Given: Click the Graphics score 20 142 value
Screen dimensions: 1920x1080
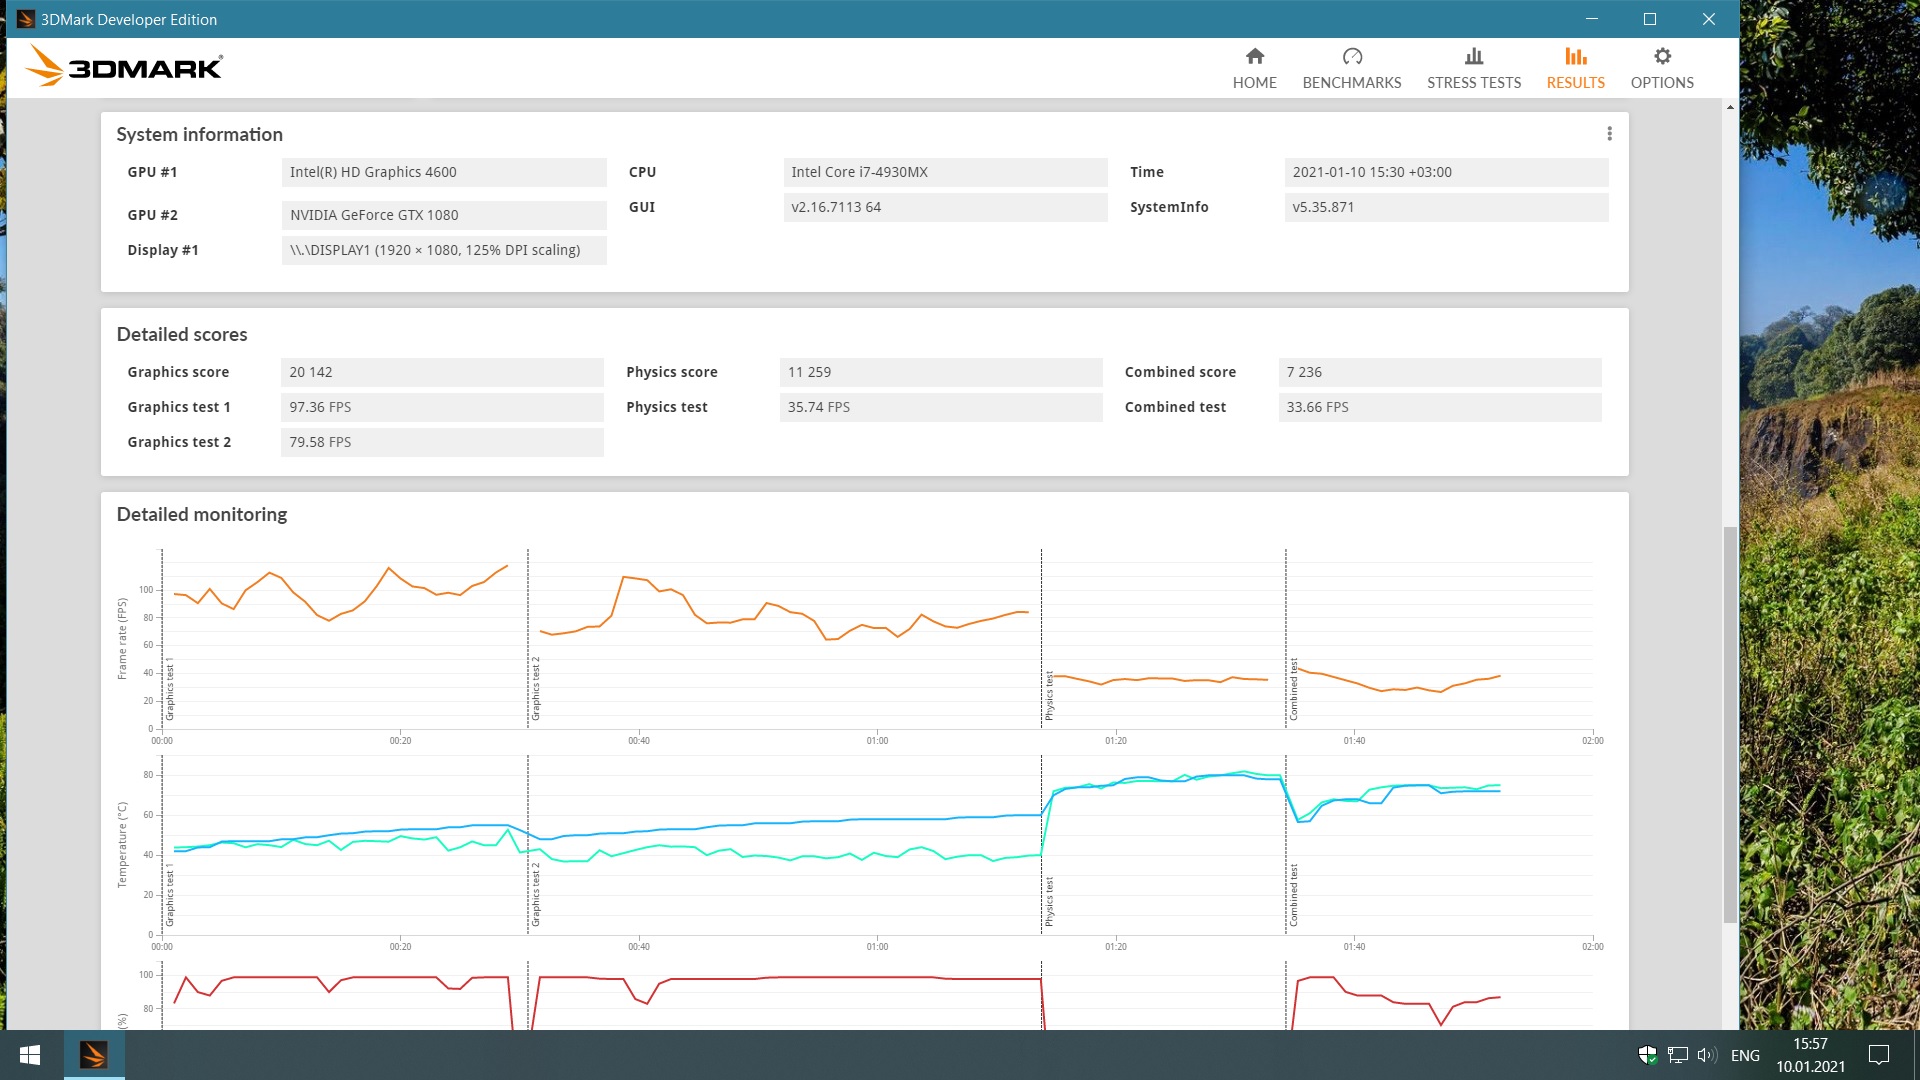Looking at the screenshot, I should pyautogui.click(x=442, y=372).
